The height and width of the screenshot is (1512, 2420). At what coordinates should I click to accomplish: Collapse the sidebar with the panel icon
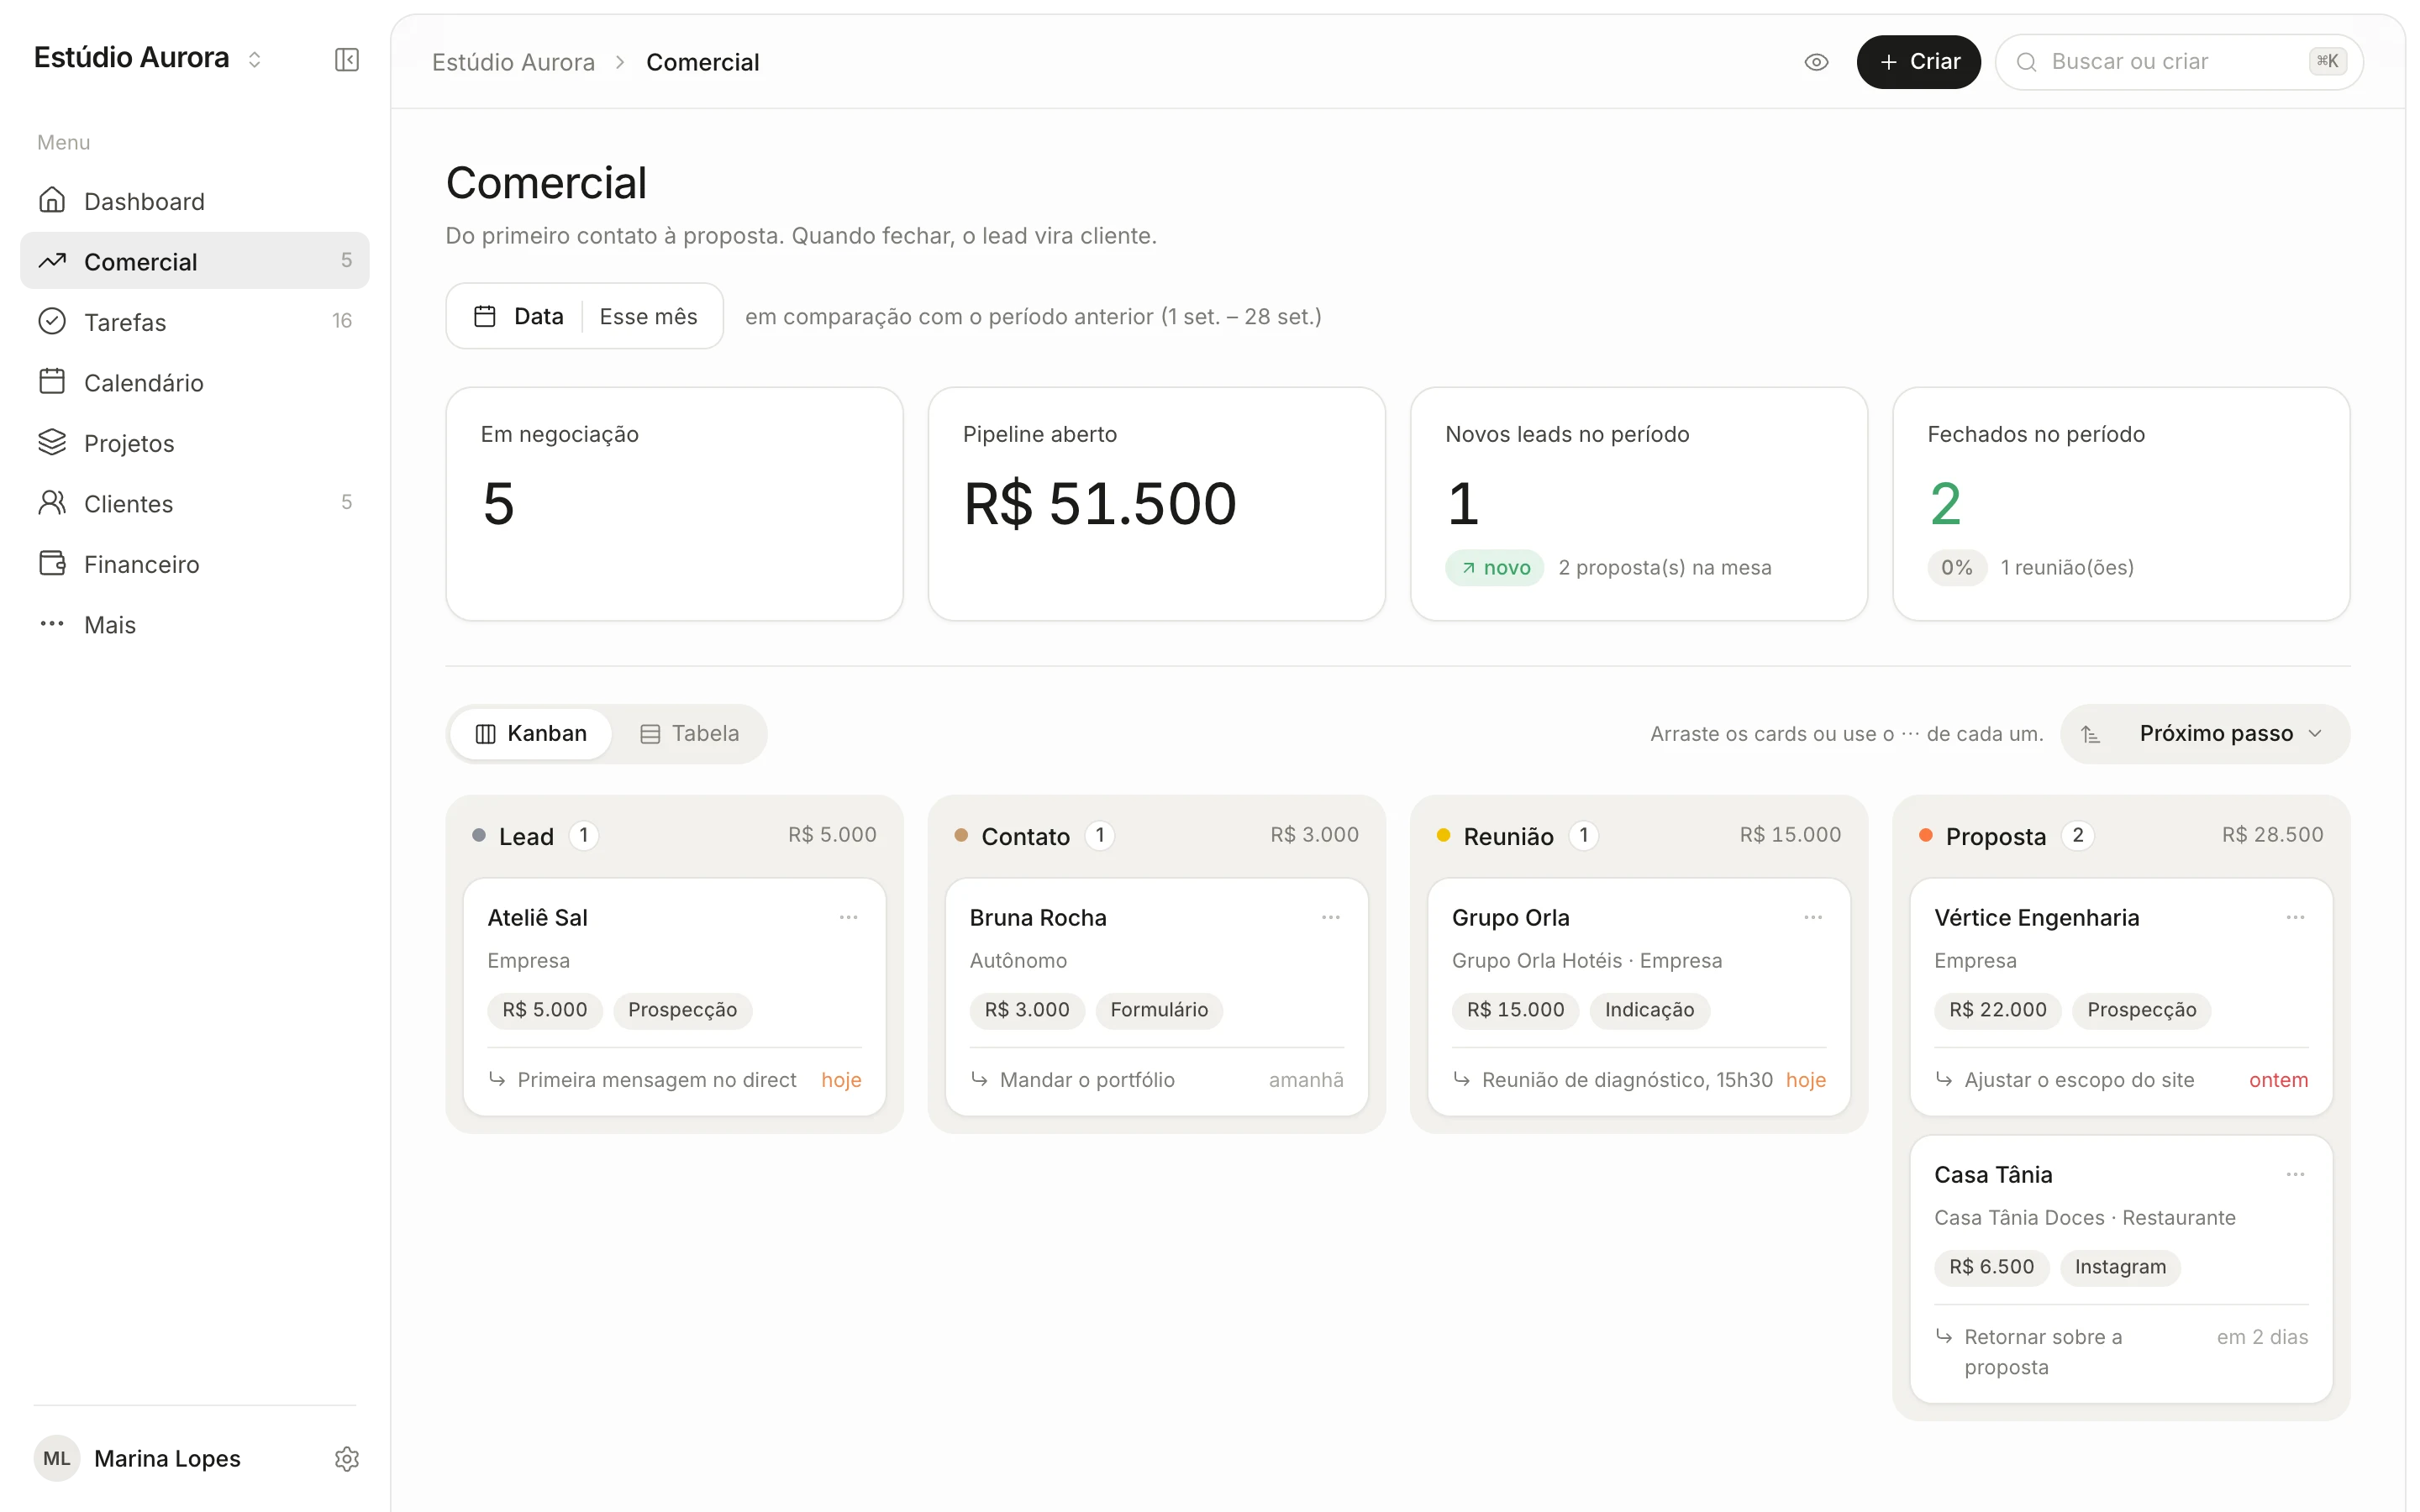tap(346, 60)
